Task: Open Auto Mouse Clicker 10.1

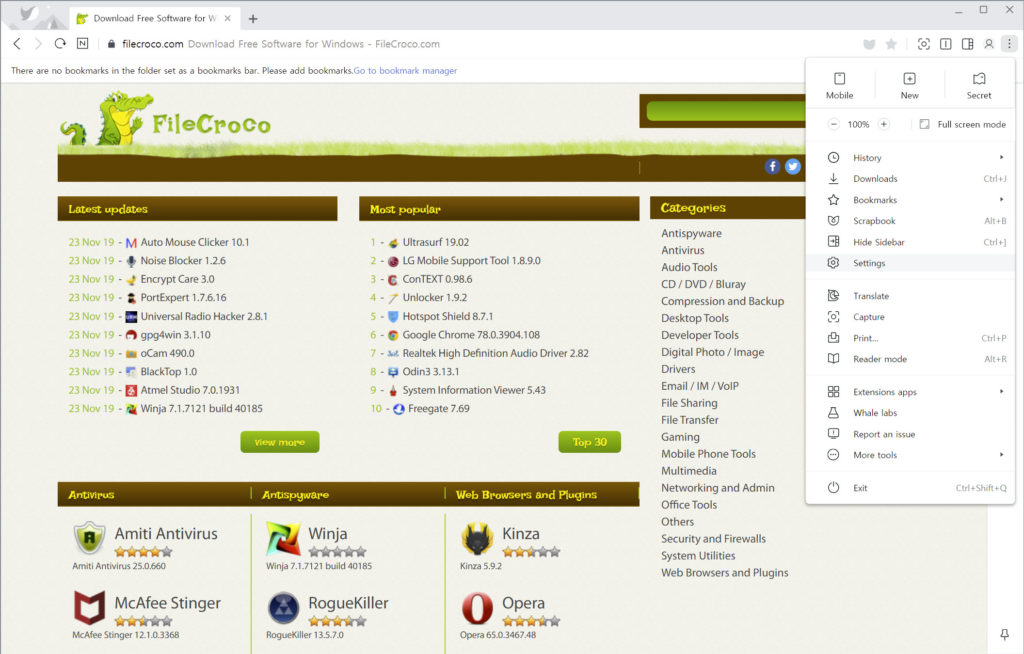Action: (x=195, y=242)
